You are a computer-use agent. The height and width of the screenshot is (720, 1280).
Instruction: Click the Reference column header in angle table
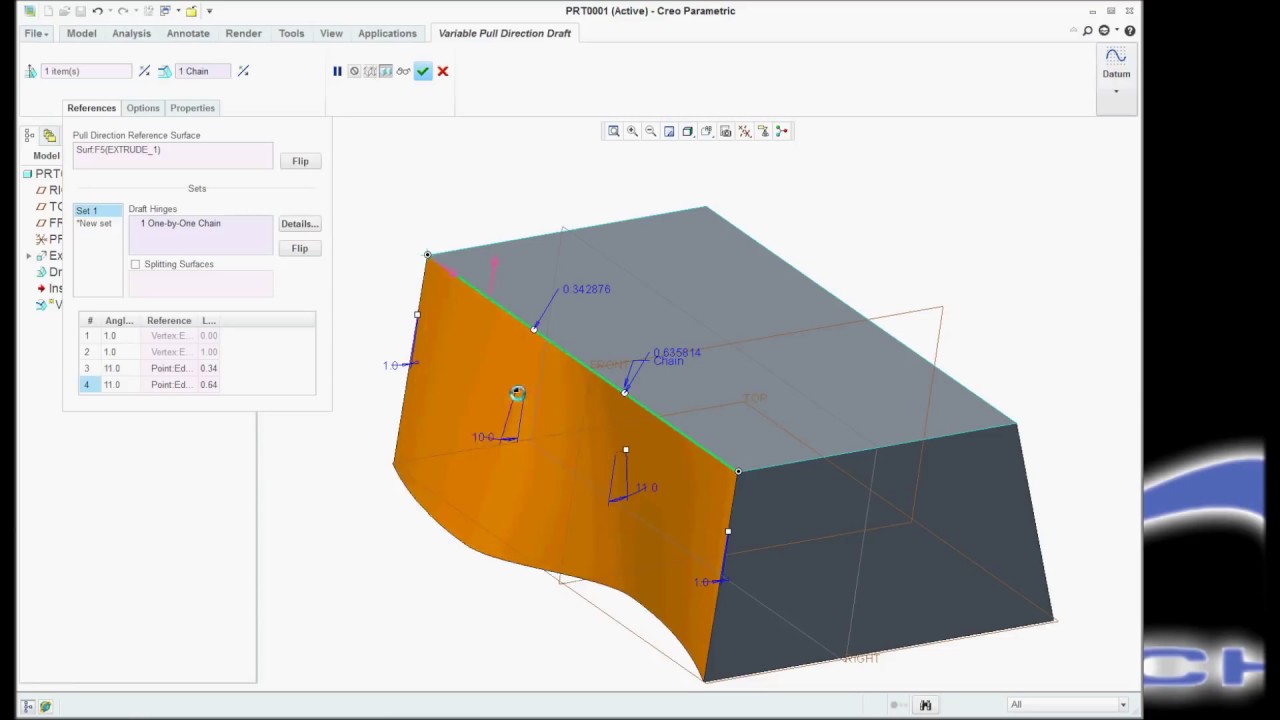(x=169, y=321)
